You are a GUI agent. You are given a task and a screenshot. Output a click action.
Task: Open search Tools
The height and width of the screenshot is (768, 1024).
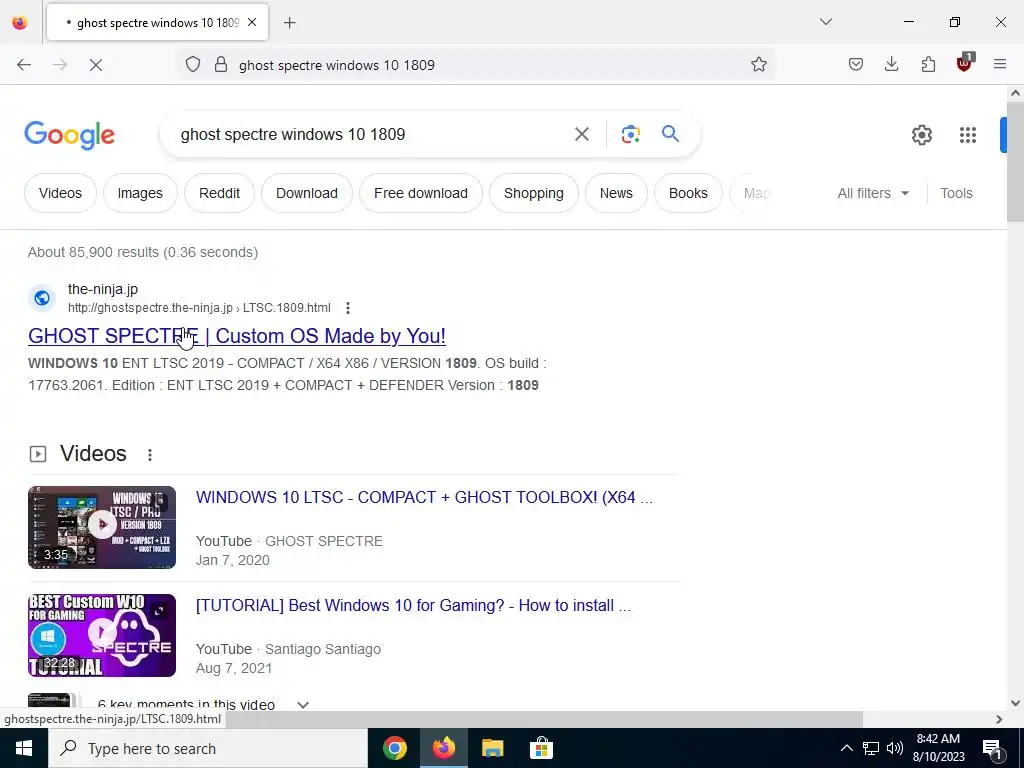[956, 193]
